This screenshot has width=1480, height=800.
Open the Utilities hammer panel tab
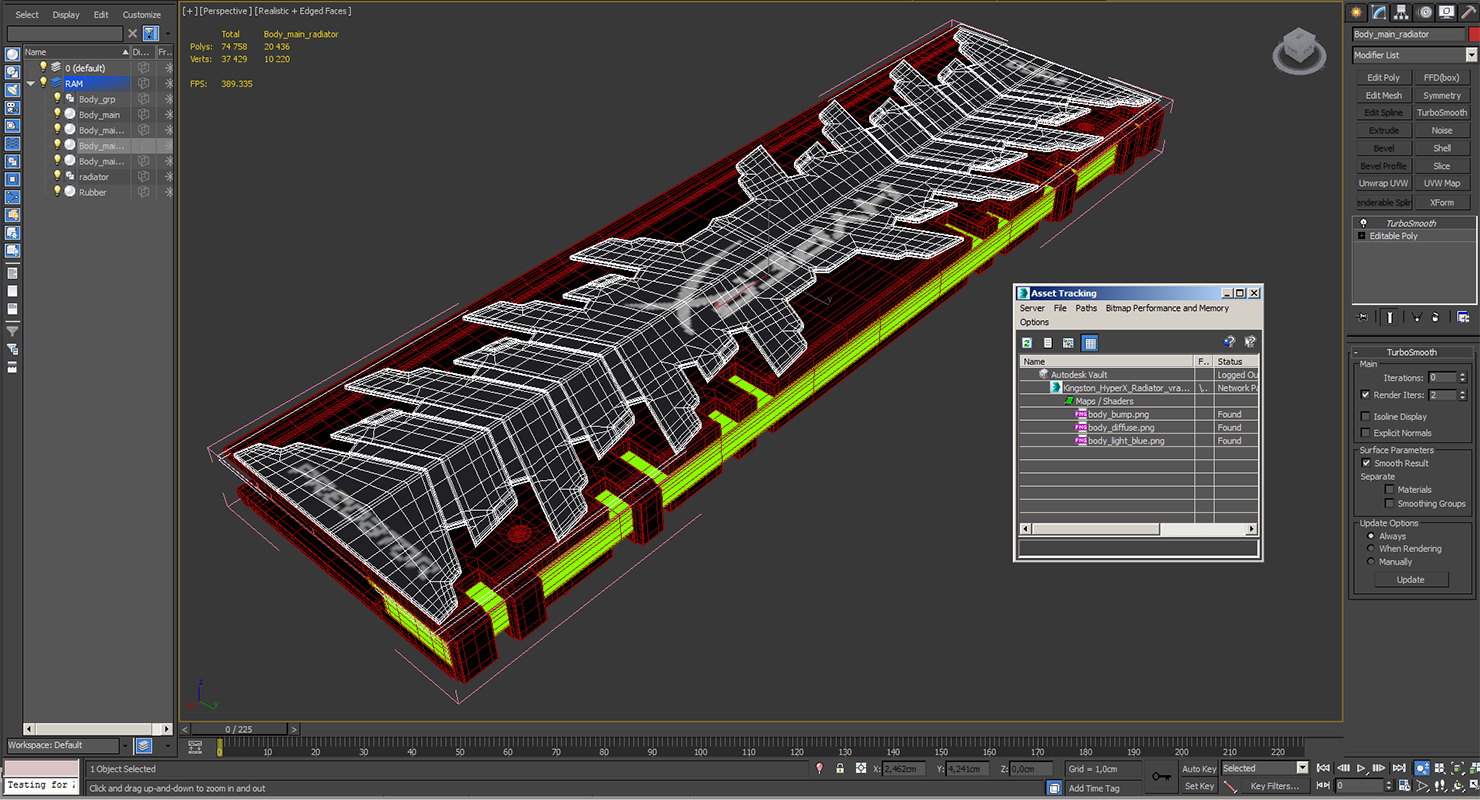[x=1468, y=12]
